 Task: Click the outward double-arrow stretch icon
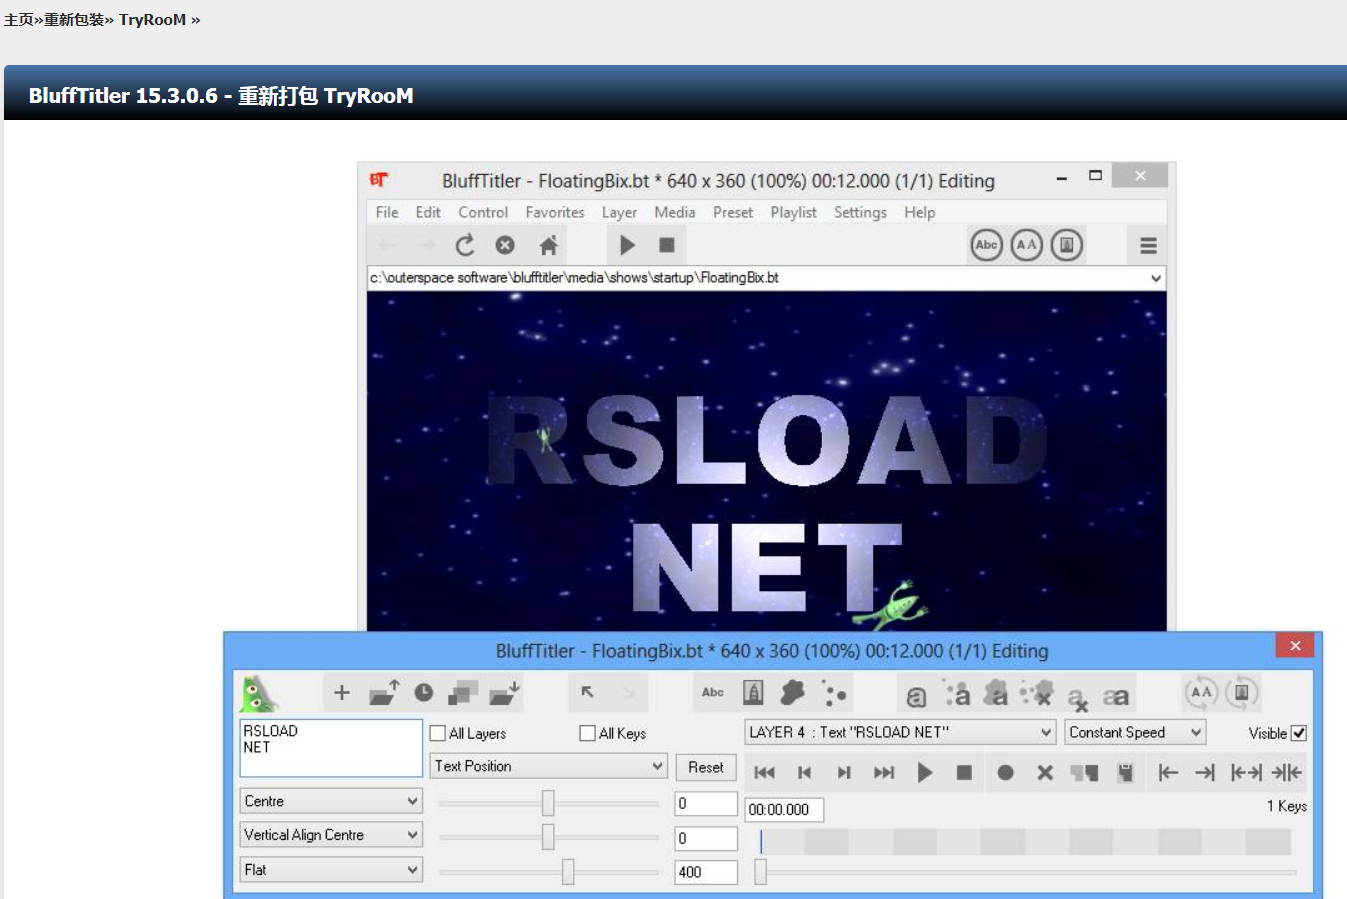pyautogui.click(x=1246, y=772)
